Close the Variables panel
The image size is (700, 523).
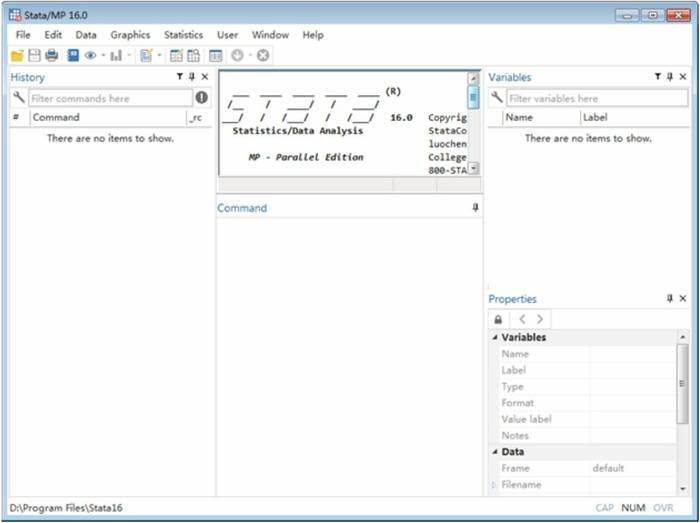pyautogui.click(x=683, y=77)
